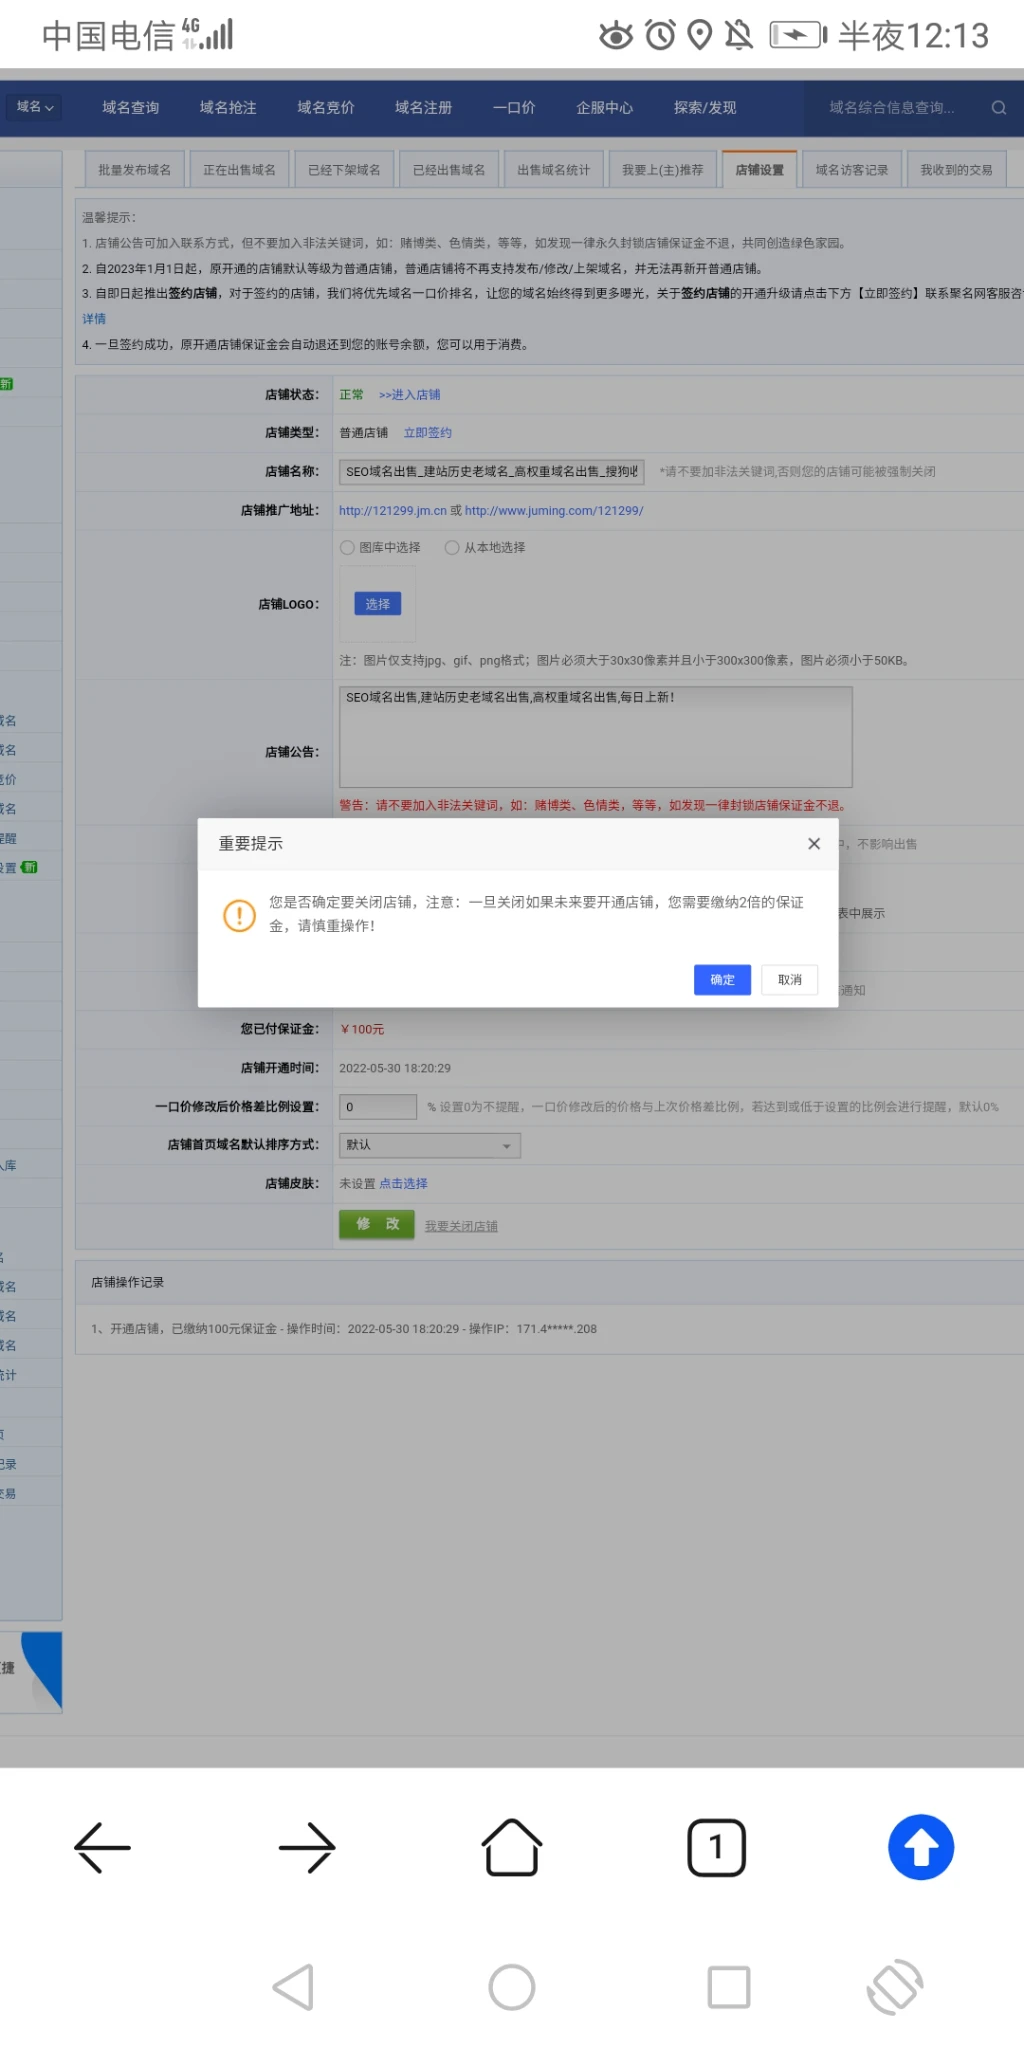The height and width of the screenshot is (2048, 1024).
Task: Open the browser tabs counter icon
Action: coord(716,1847)
